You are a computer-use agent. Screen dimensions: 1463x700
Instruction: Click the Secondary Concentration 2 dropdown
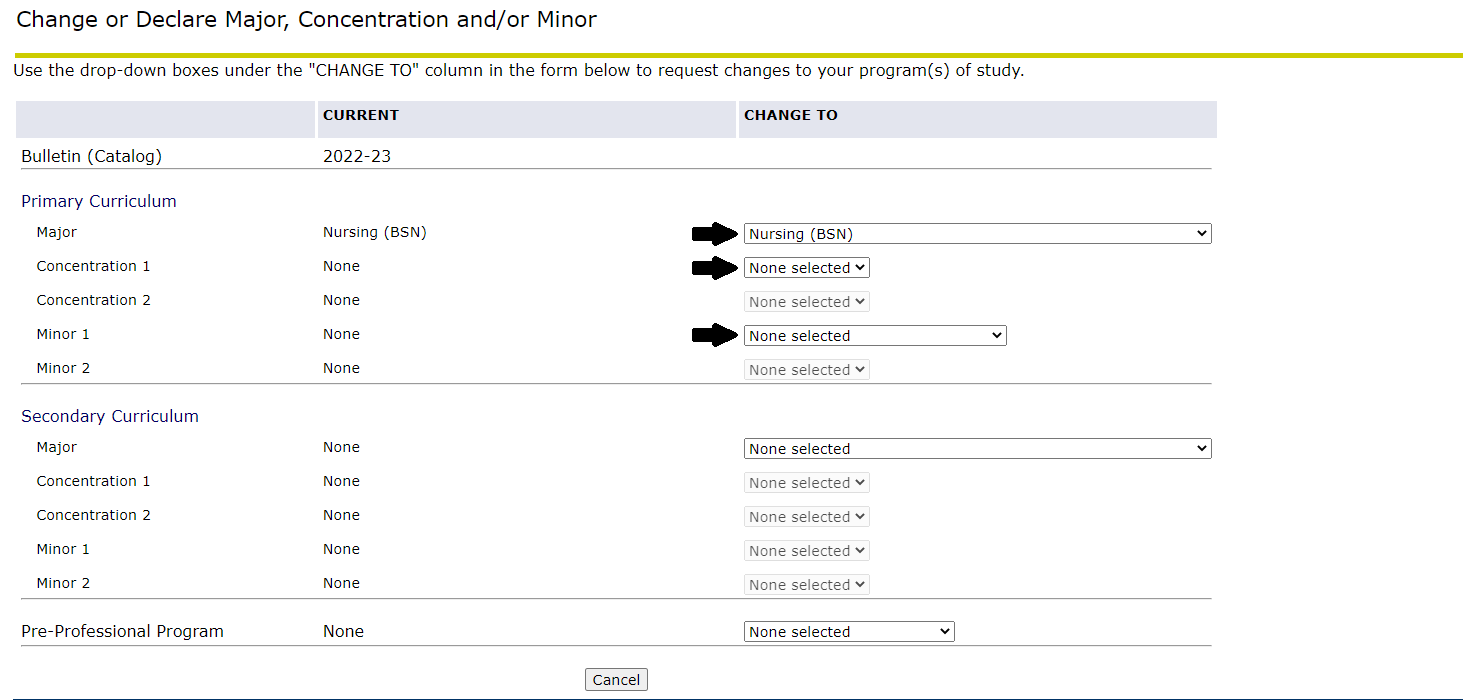806,517
